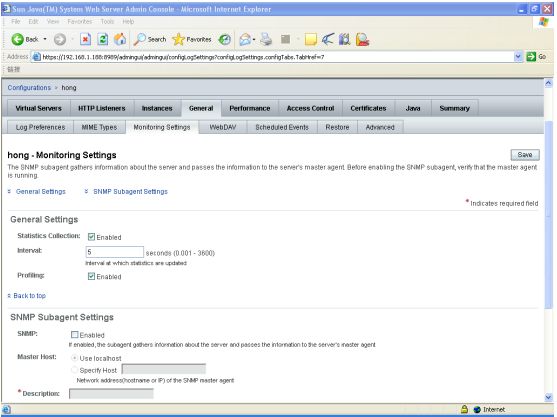Switch to the Access Control tab
557x417 pixels.
pyautogui.click(x=310, y=108)
